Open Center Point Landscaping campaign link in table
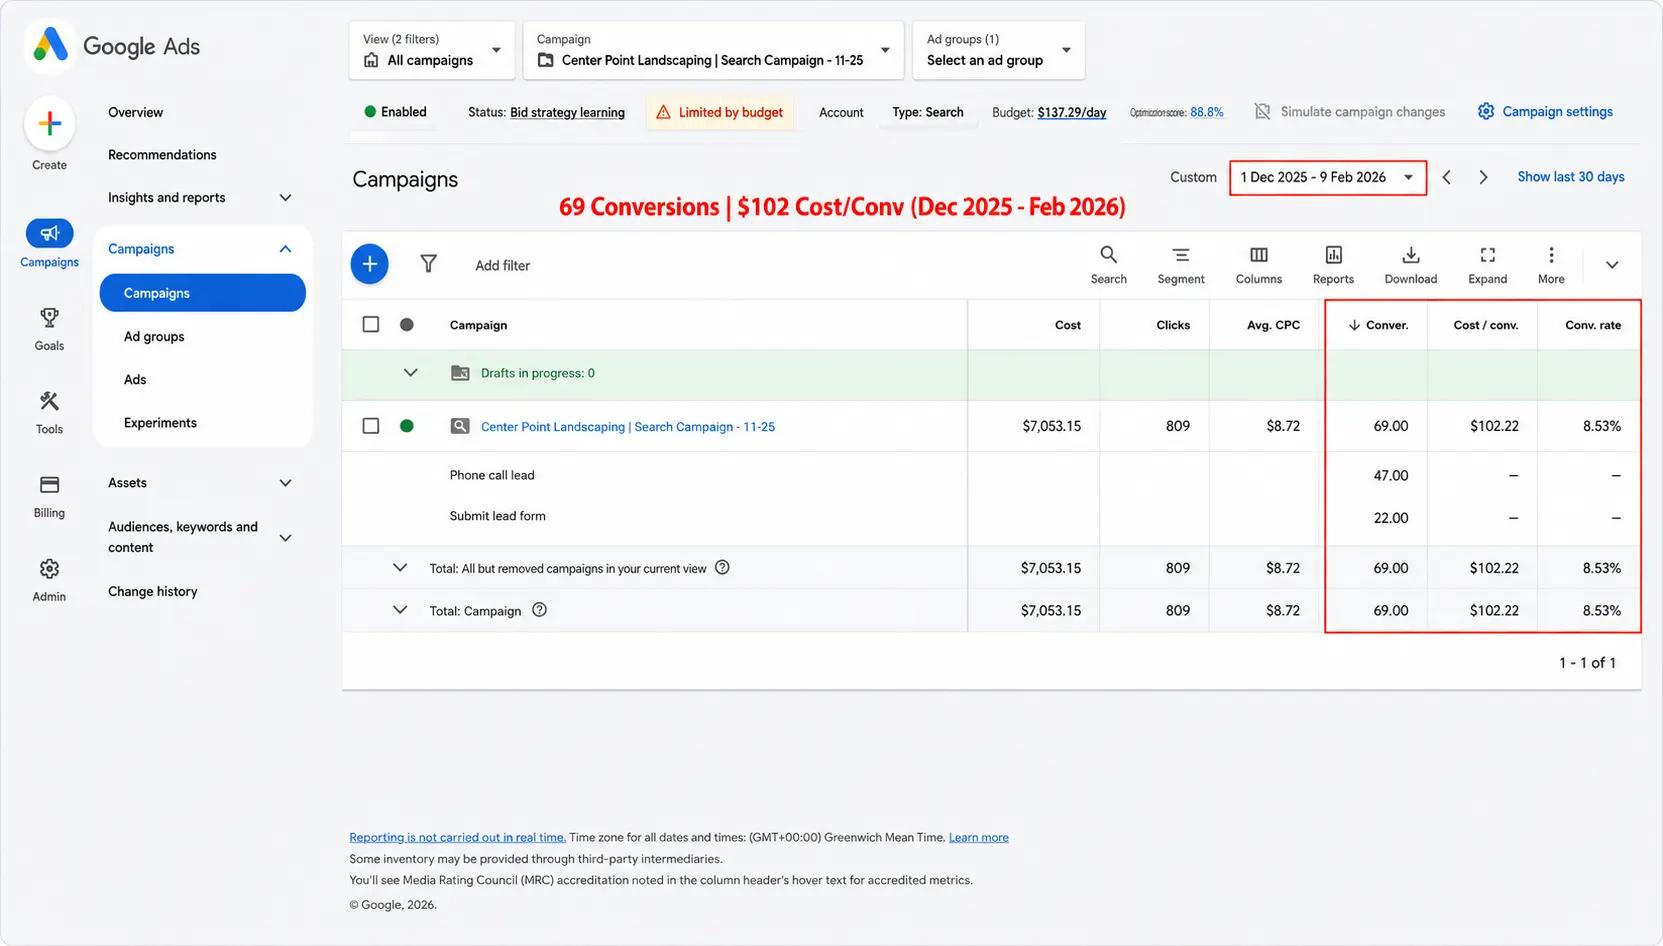Image resolution: width=1663 pixels, height=946 pixels. (x=628, y=427)
